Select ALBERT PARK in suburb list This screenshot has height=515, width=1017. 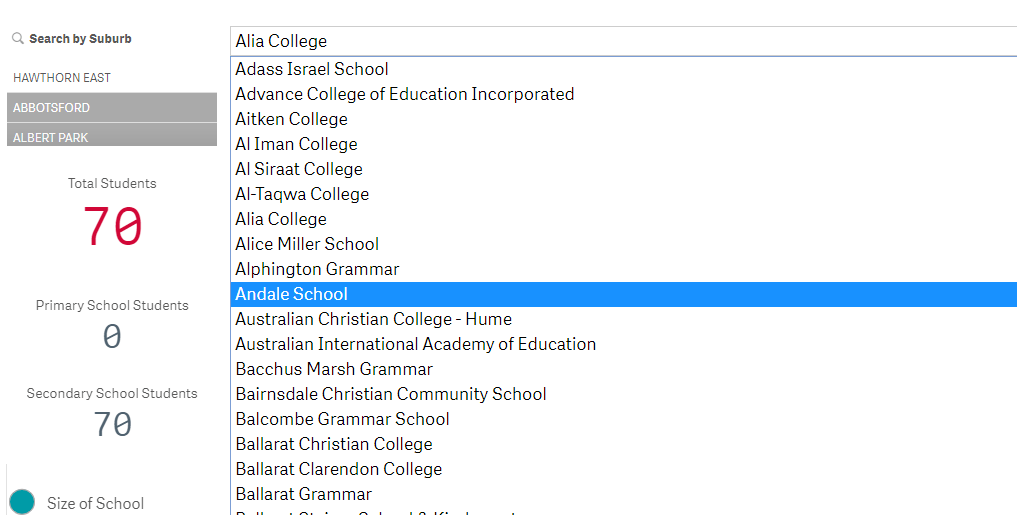[x=112, y=135]
